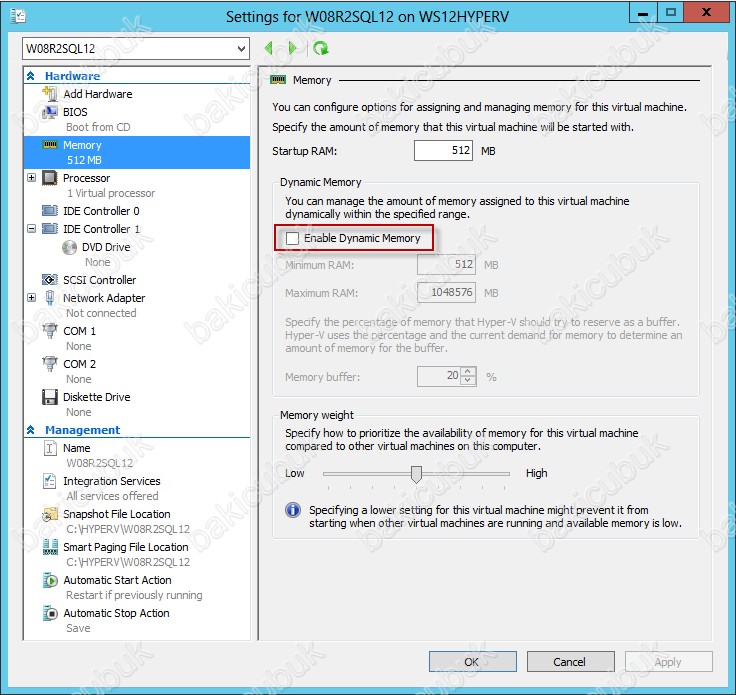Screen dimensions: 736x695
Task: Click the Memory header icon in right pane
Action: point(278,80)
